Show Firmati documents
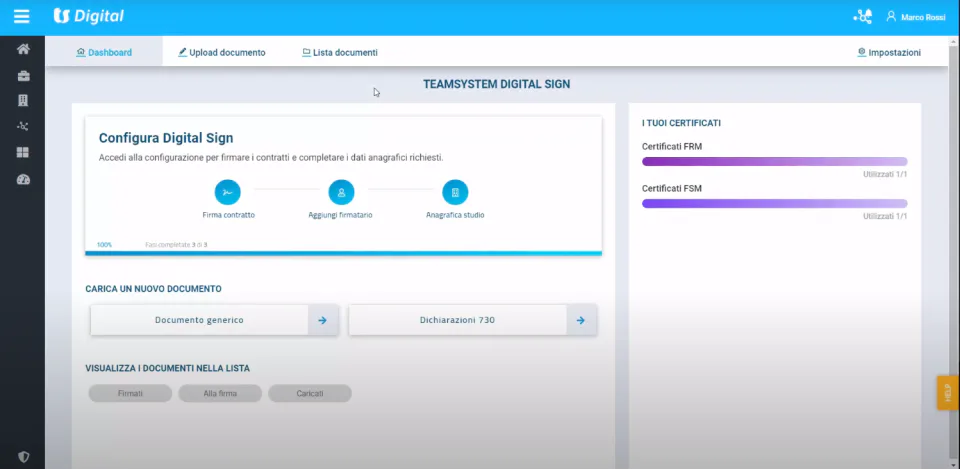This screenshot has height=469, width=960. [x=130, y=394]
